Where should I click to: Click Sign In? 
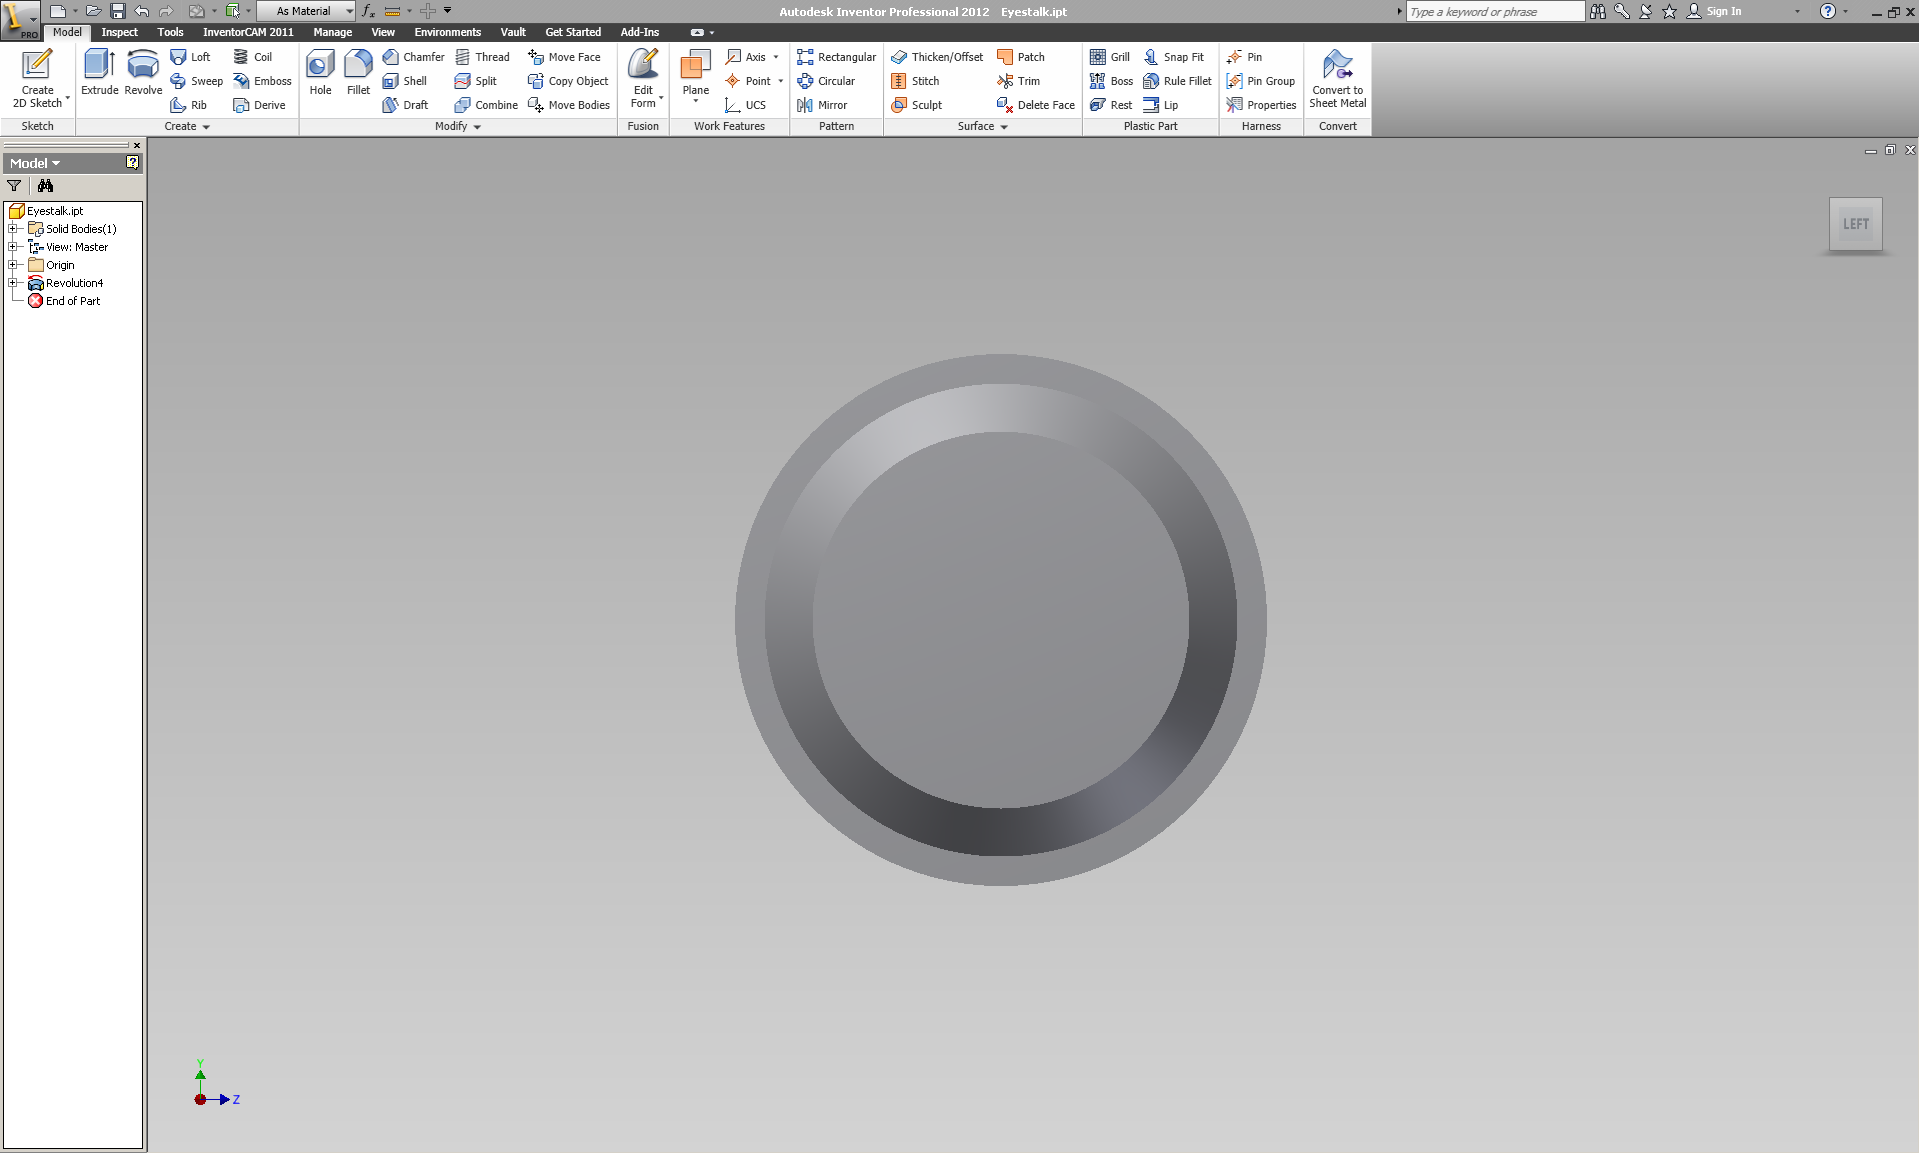(x=1714, y=11)
